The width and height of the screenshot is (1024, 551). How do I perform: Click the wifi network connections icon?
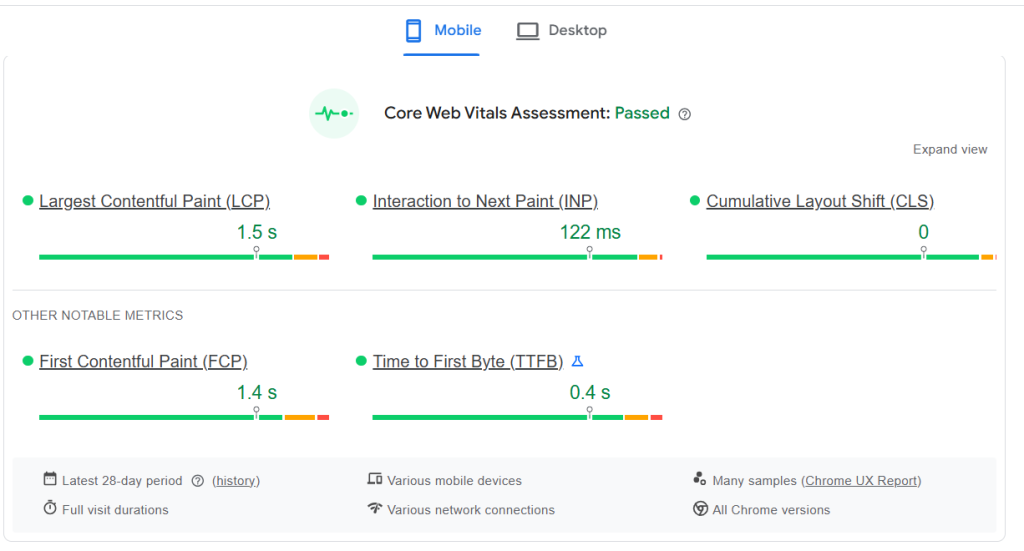[x=375, y=509]
